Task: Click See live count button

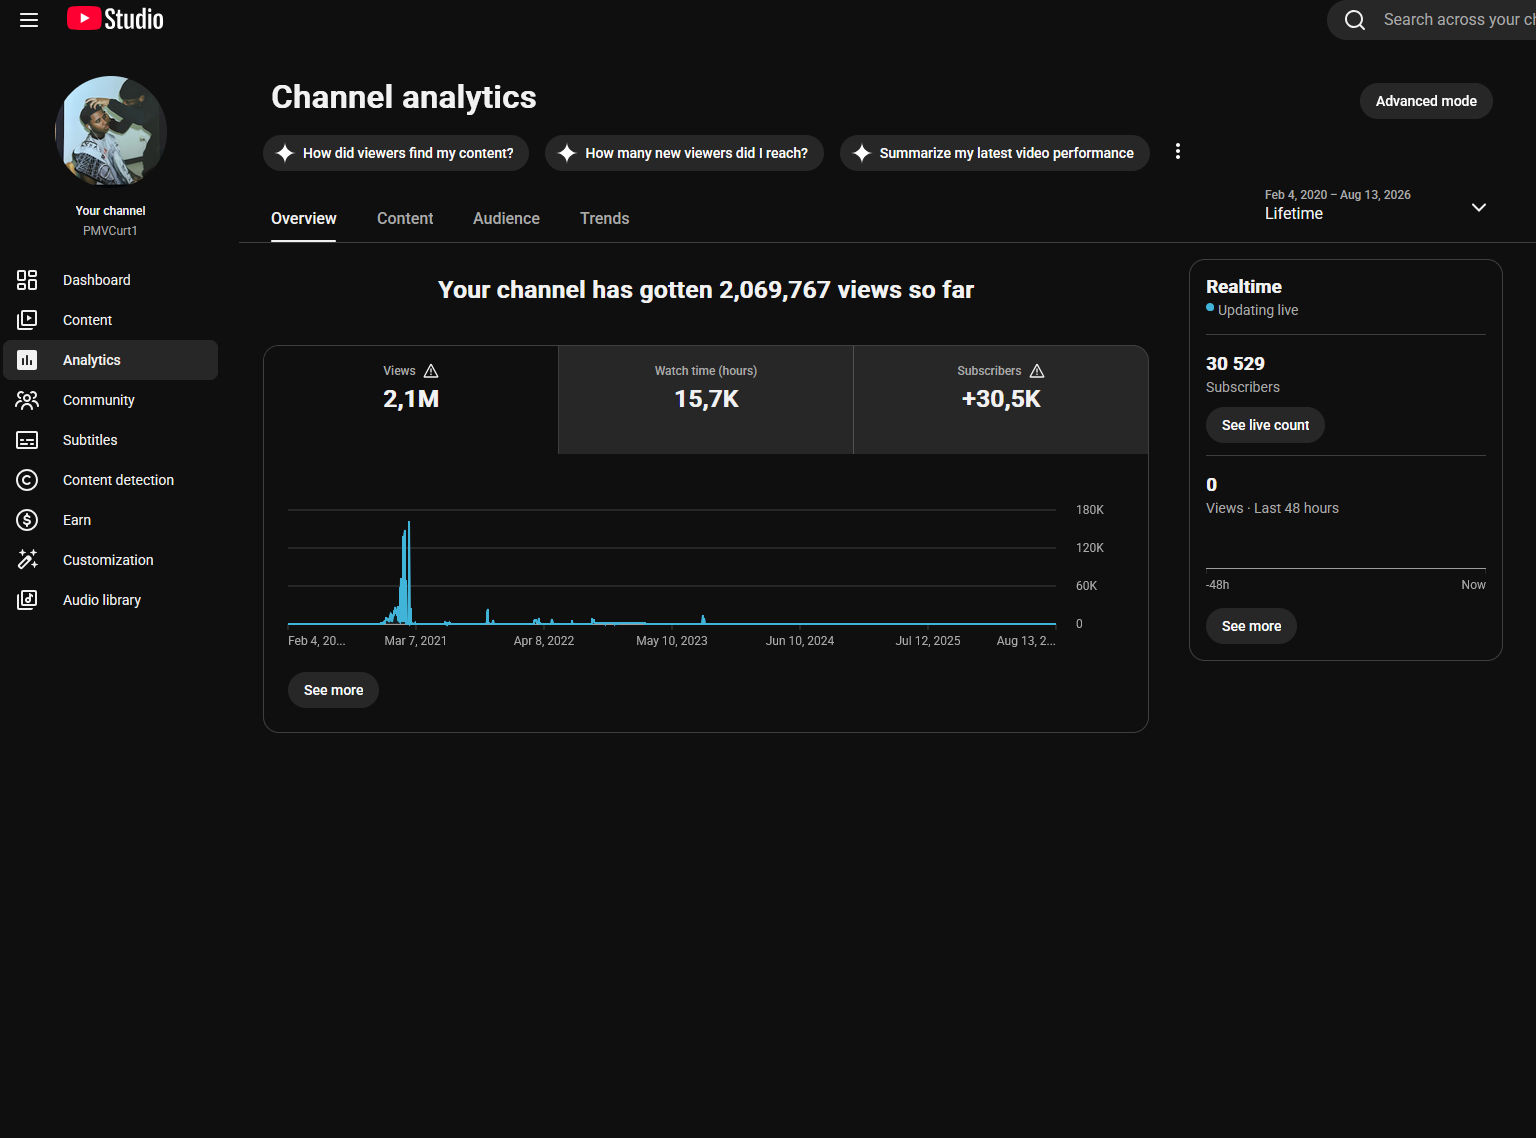Action: coord(1265,425)
